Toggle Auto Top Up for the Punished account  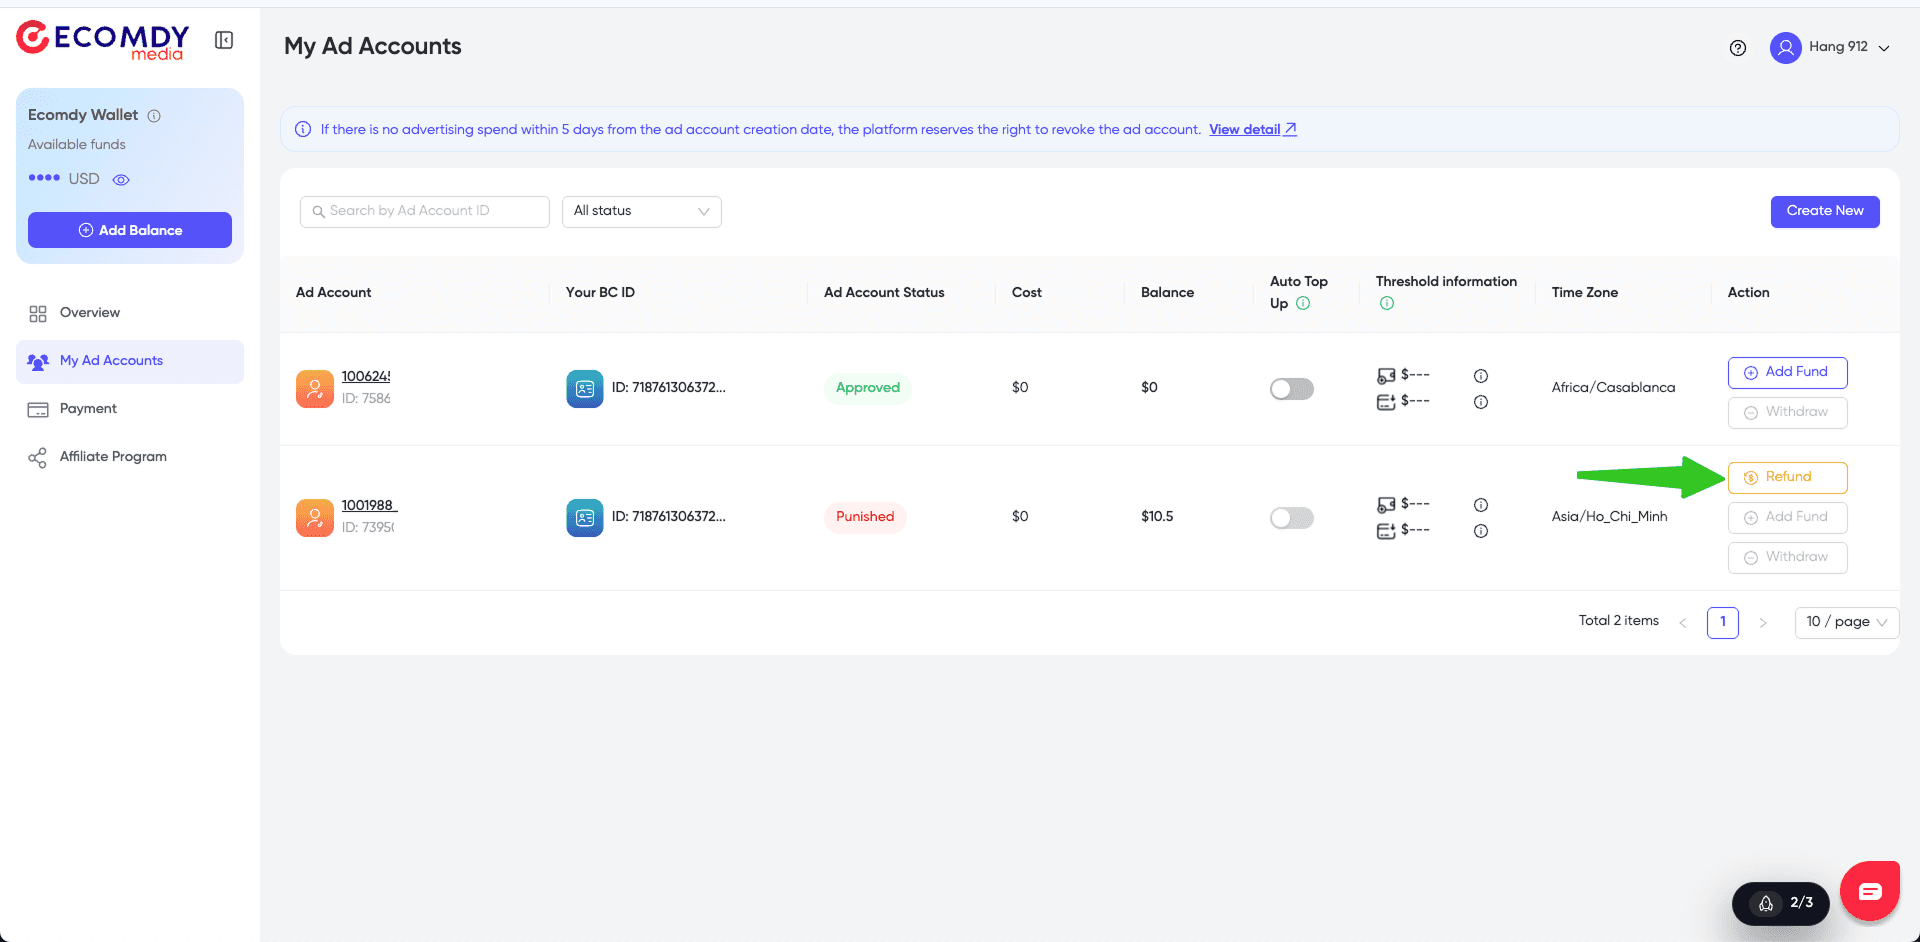click(x=1291, y=518)
